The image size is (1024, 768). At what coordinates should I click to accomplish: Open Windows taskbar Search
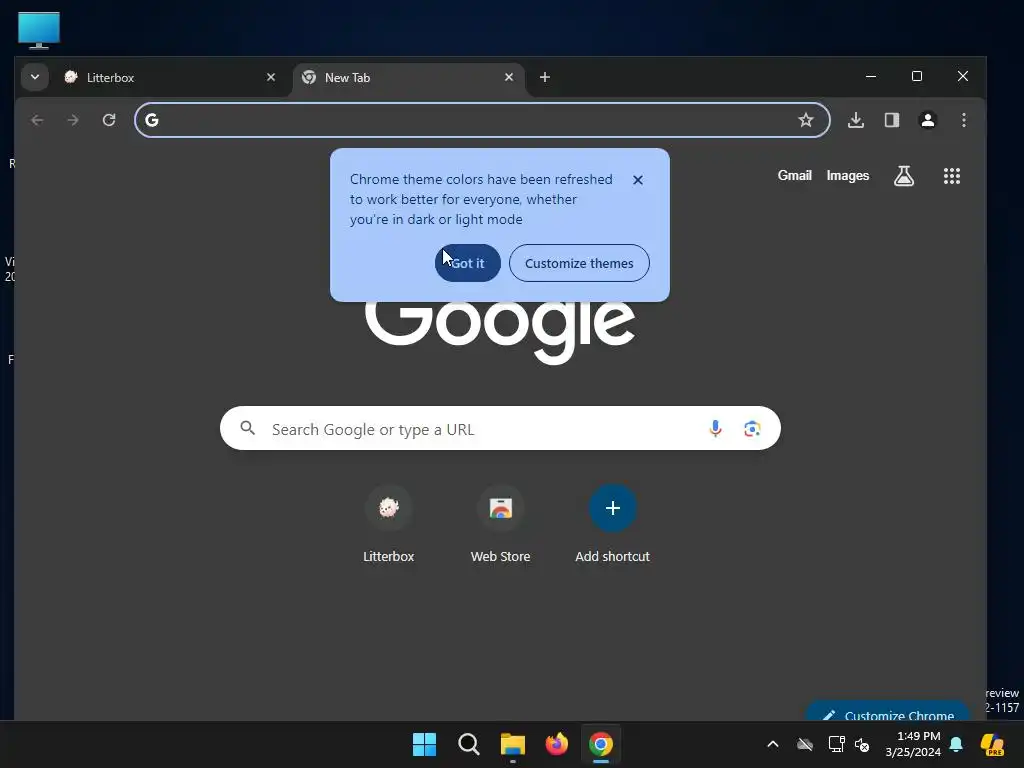[x=469, y=744]
